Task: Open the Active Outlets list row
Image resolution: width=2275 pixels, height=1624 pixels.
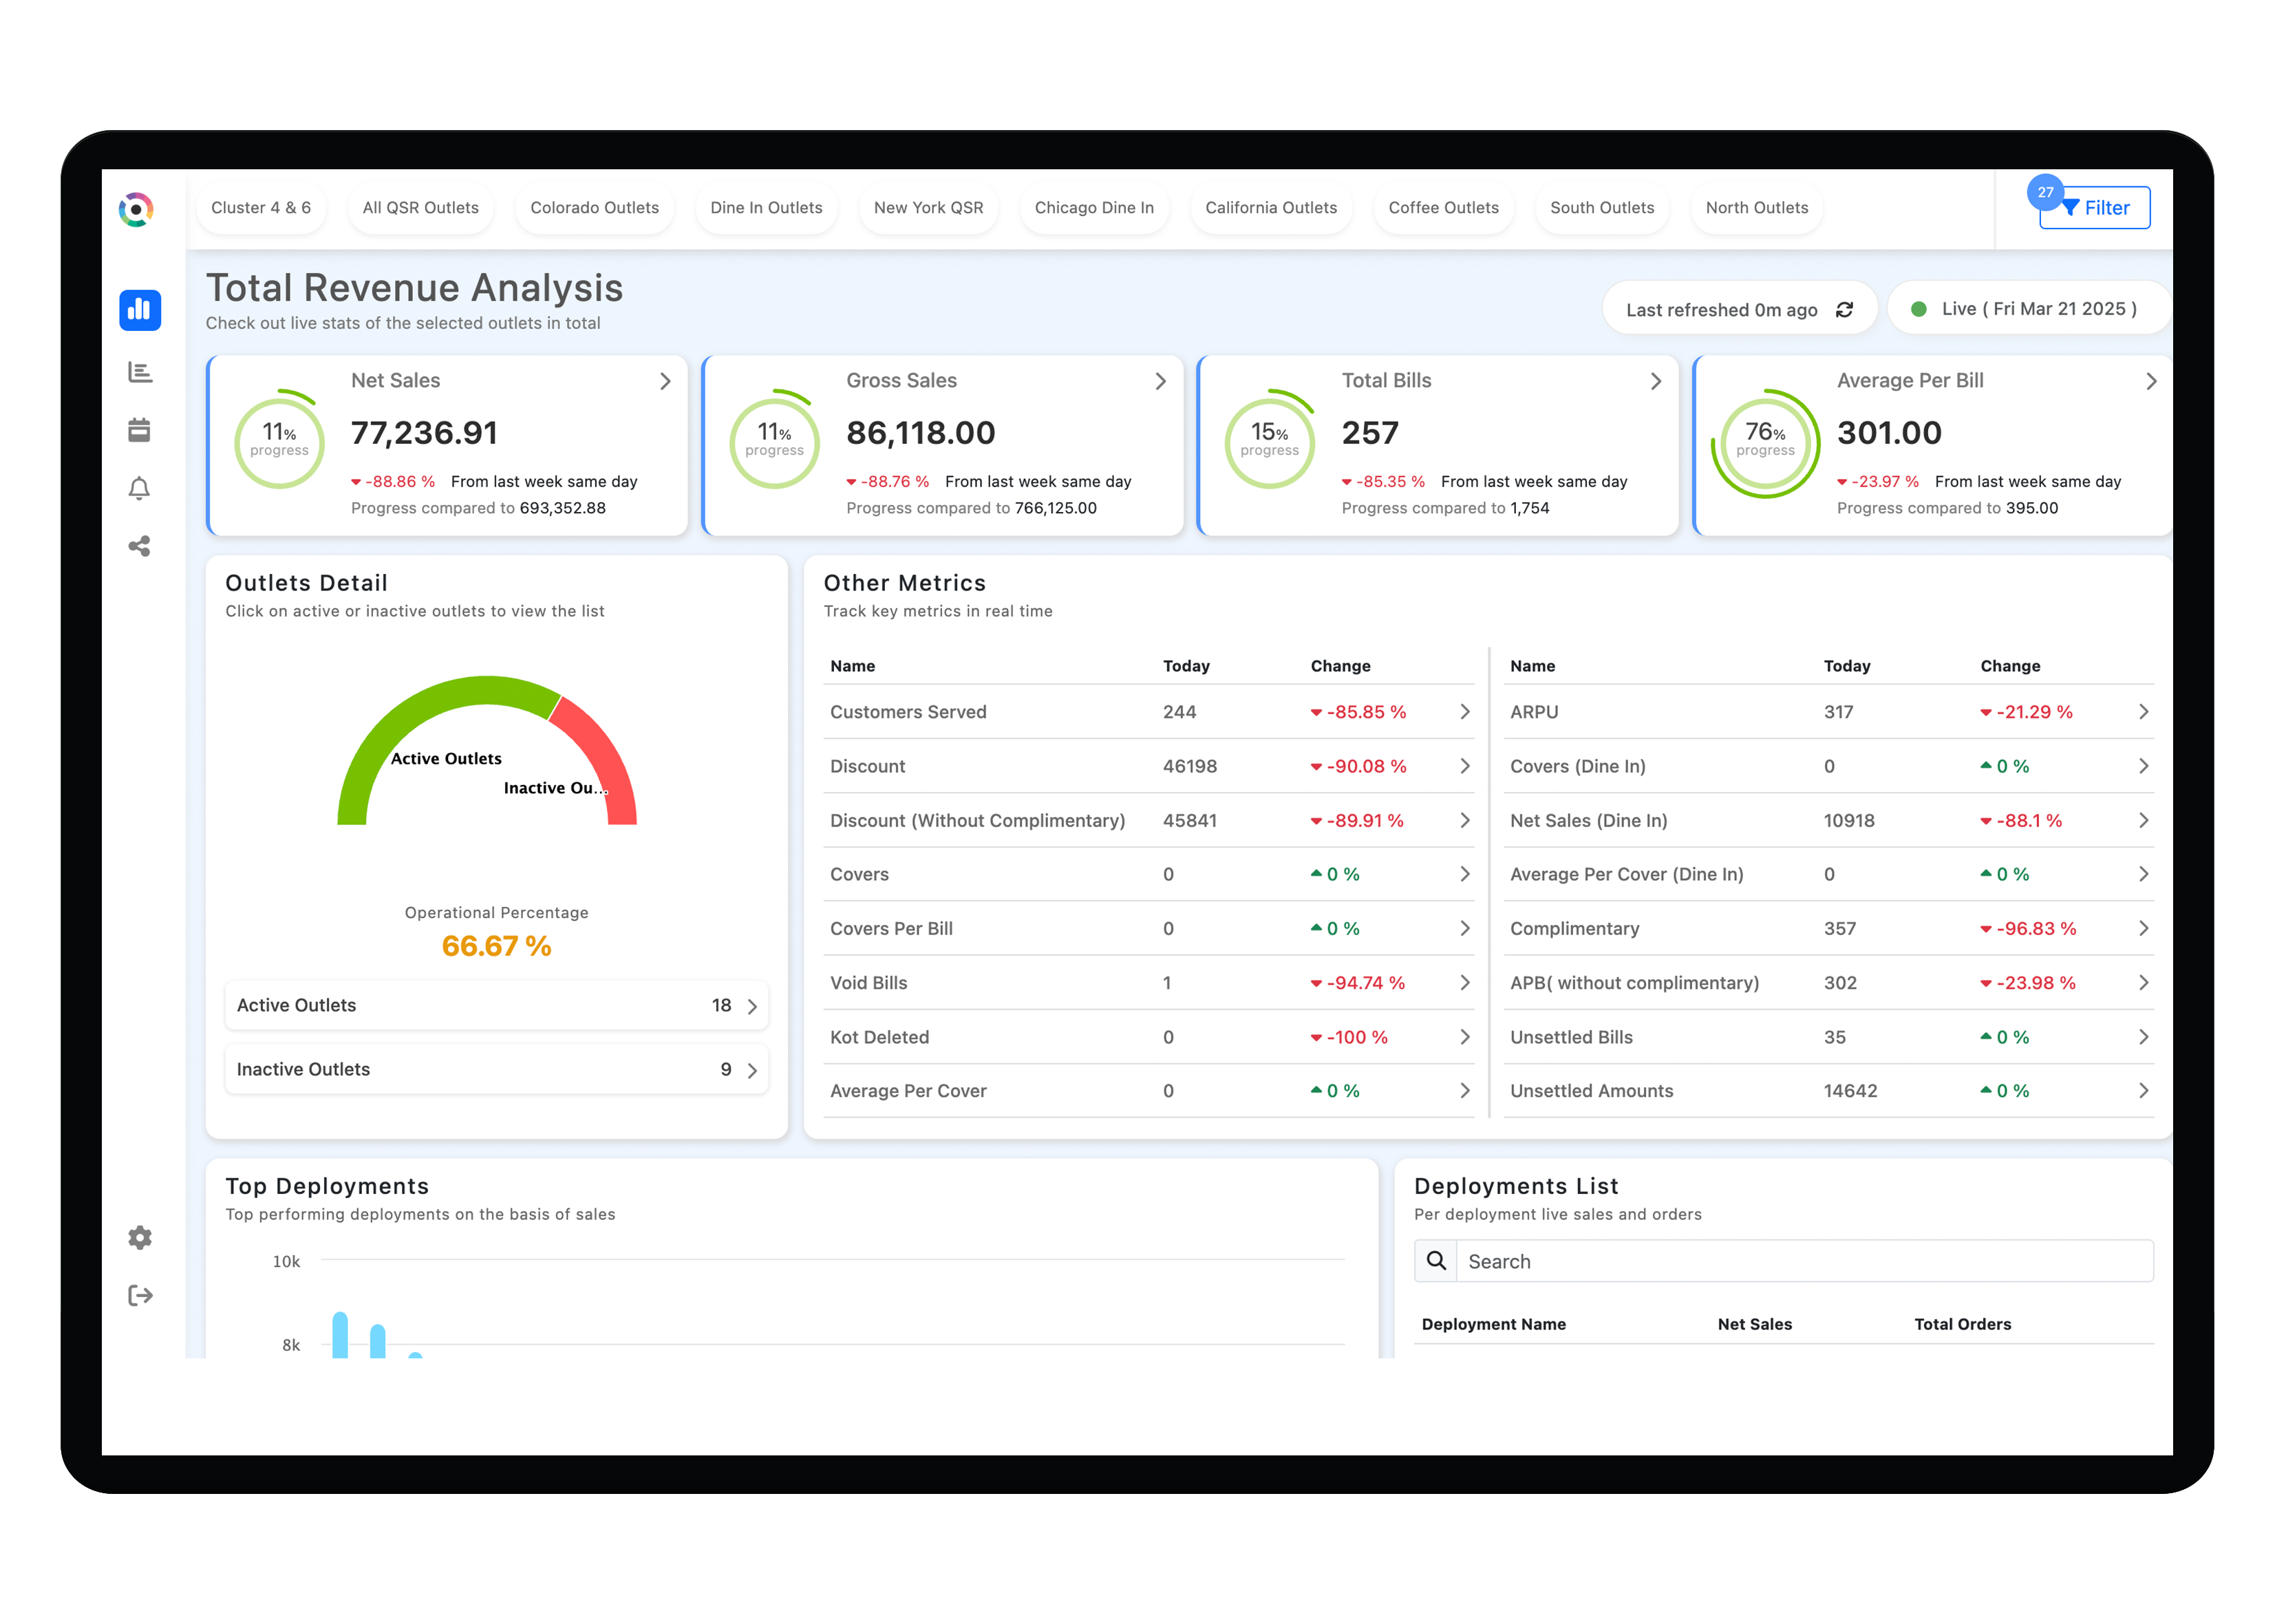Action: 497,1005
